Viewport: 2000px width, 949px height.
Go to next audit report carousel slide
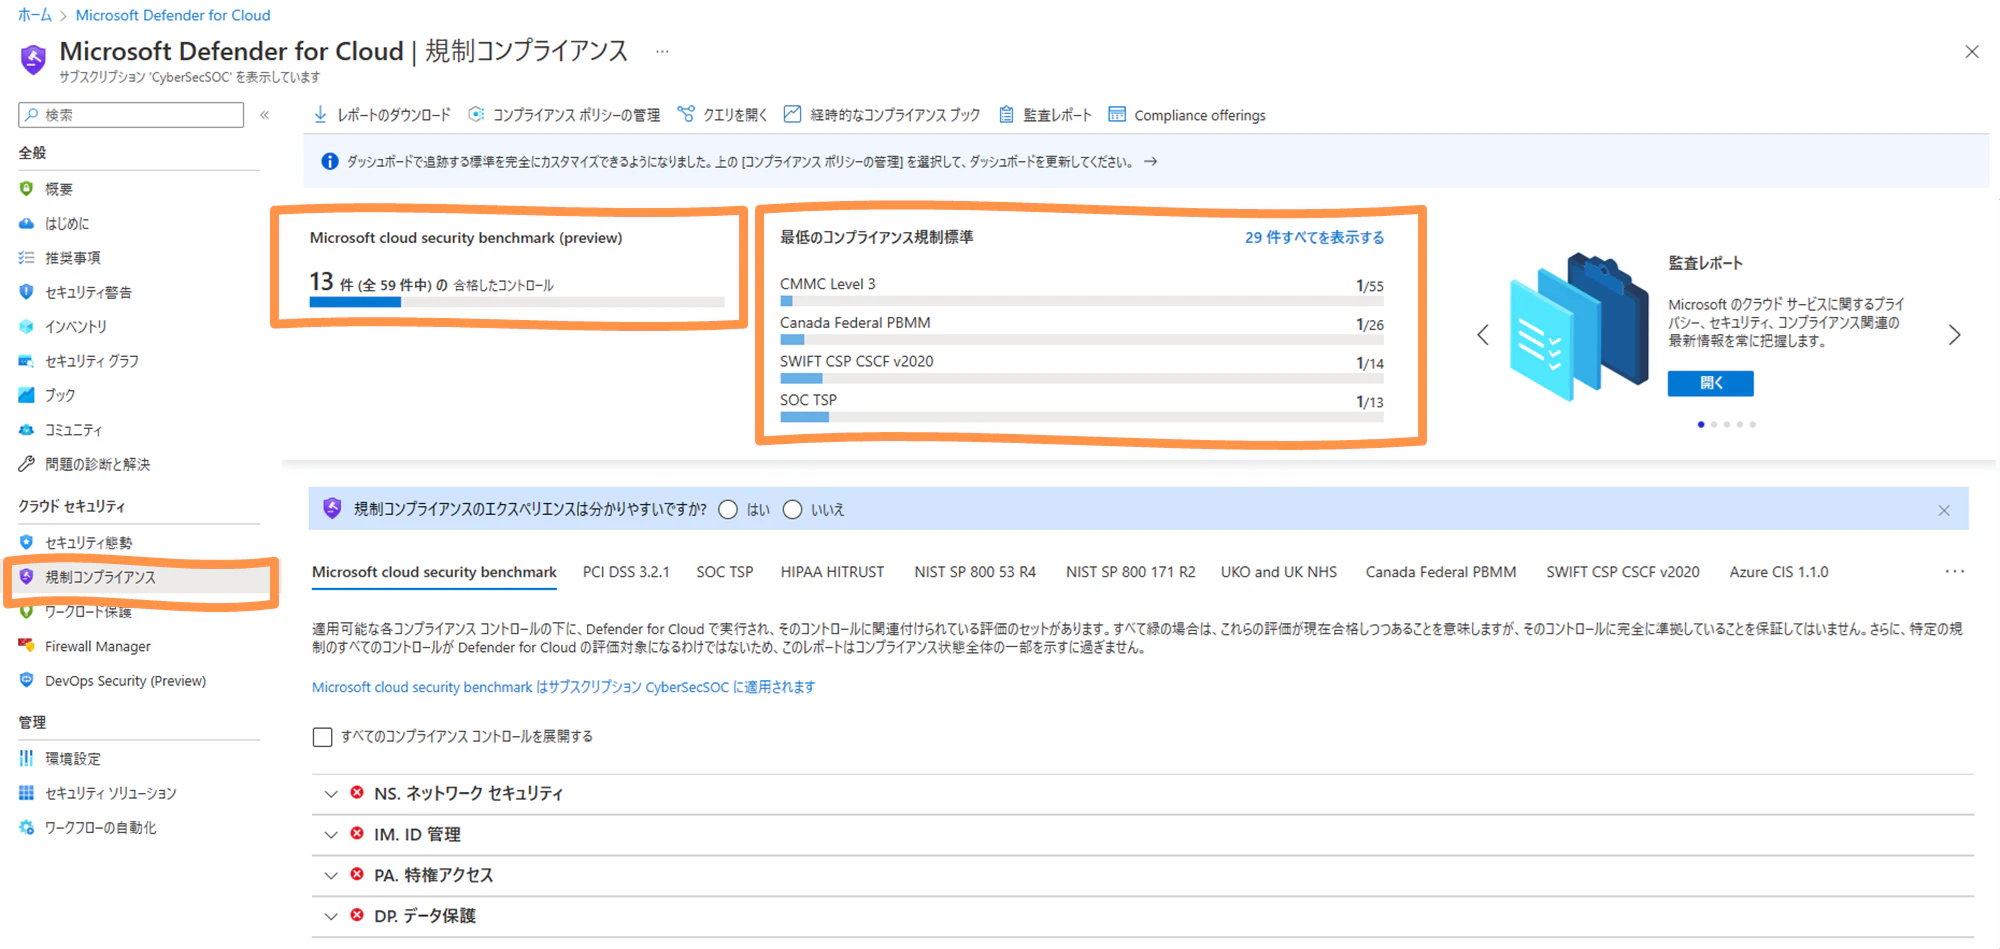point(1954,335)
